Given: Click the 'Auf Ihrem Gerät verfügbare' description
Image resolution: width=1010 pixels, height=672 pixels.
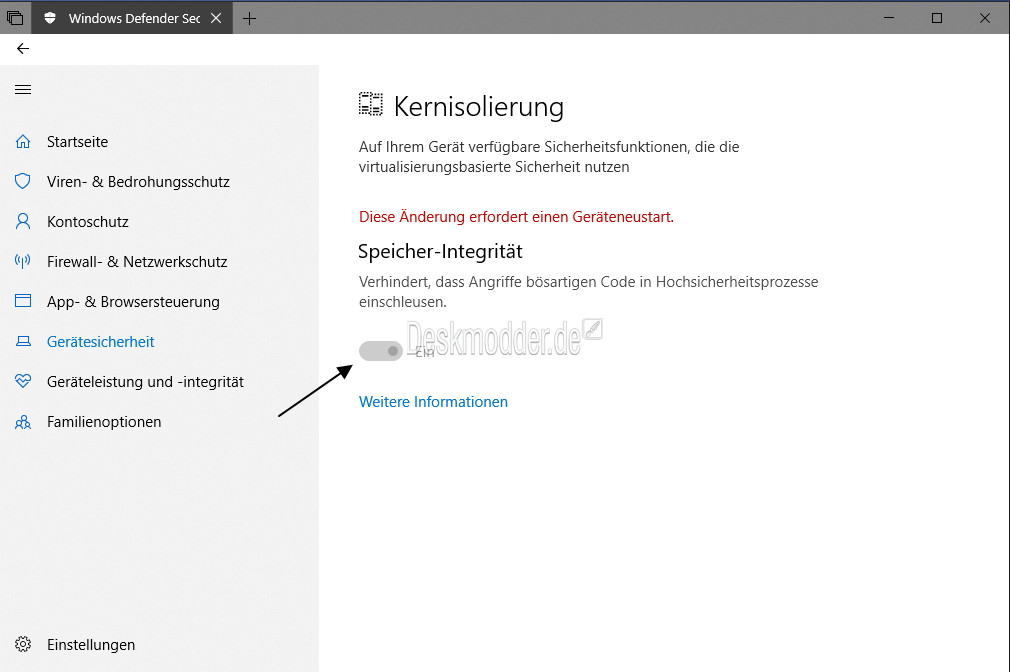Looking at the screenshot, I should (x=549, y=157).
